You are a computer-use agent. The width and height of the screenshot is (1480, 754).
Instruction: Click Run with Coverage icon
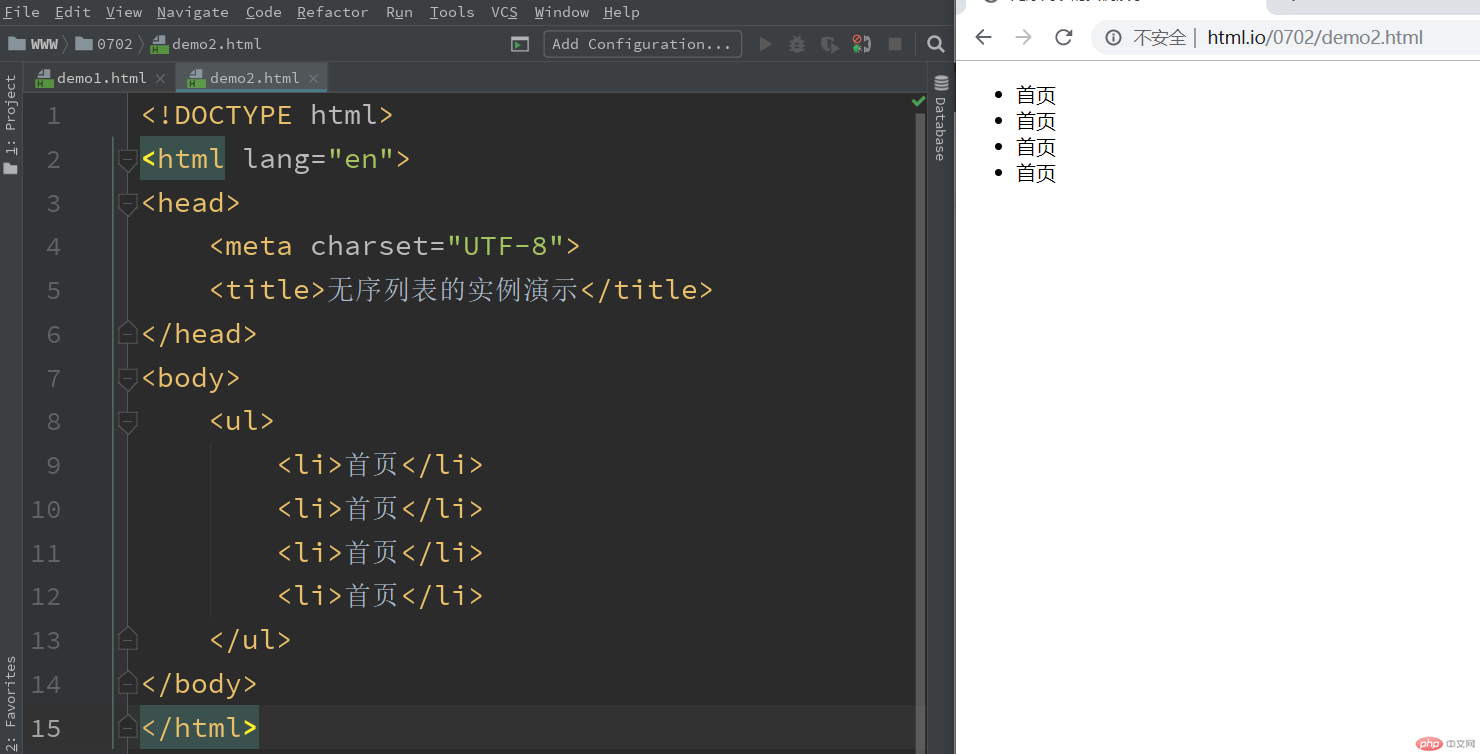point(829,44)
